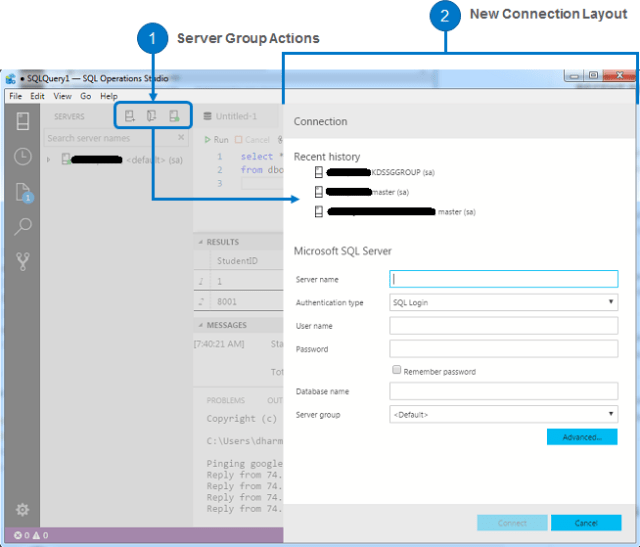640x547 pixels.
Task: Open the Go menu
Action: [x=85, y=96]
